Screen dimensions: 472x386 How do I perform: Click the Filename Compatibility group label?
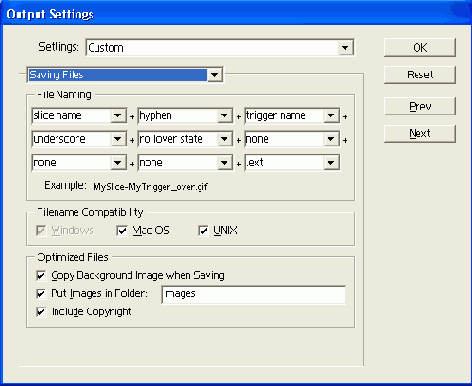pos(90,212)
